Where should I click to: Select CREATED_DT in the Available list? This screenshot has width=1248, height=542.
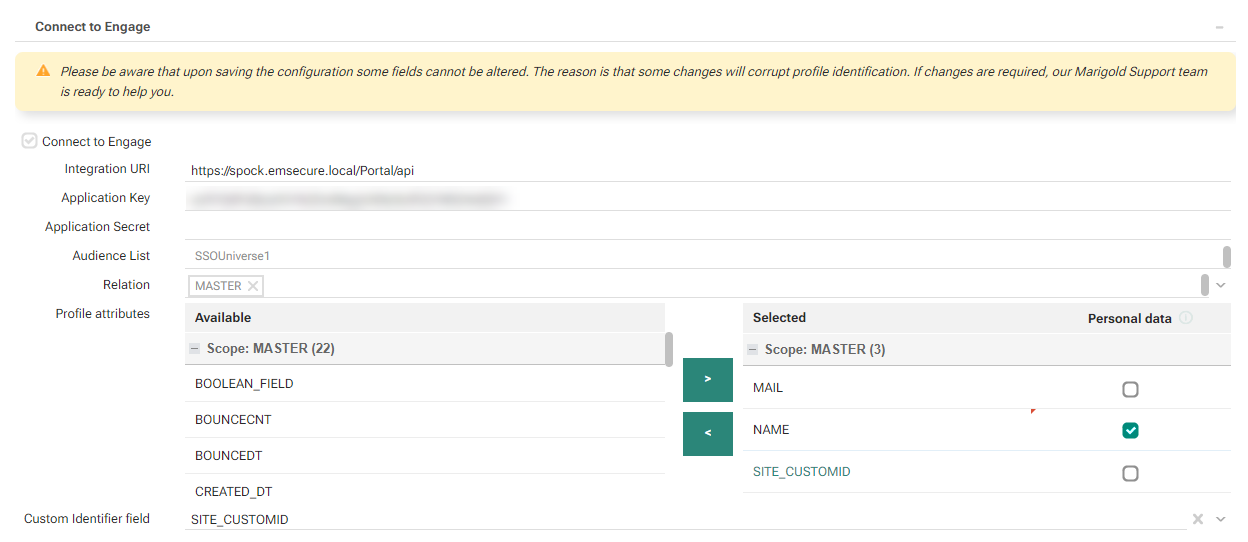233,492
